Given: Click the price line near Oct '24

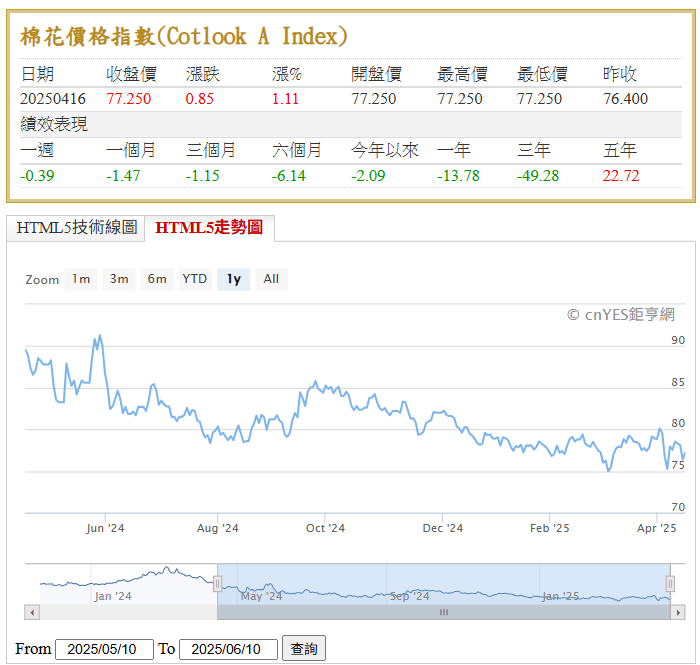Looking at the screenshot, I should 318,384.
